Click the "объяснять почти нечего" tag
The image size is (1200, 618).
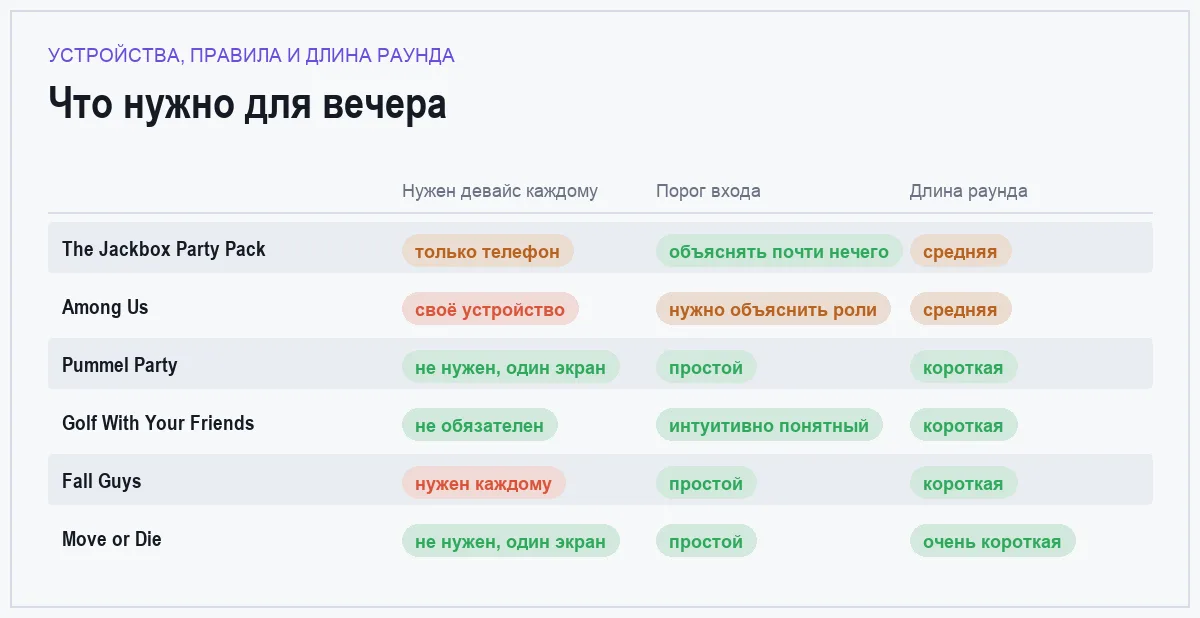point(779,251)
